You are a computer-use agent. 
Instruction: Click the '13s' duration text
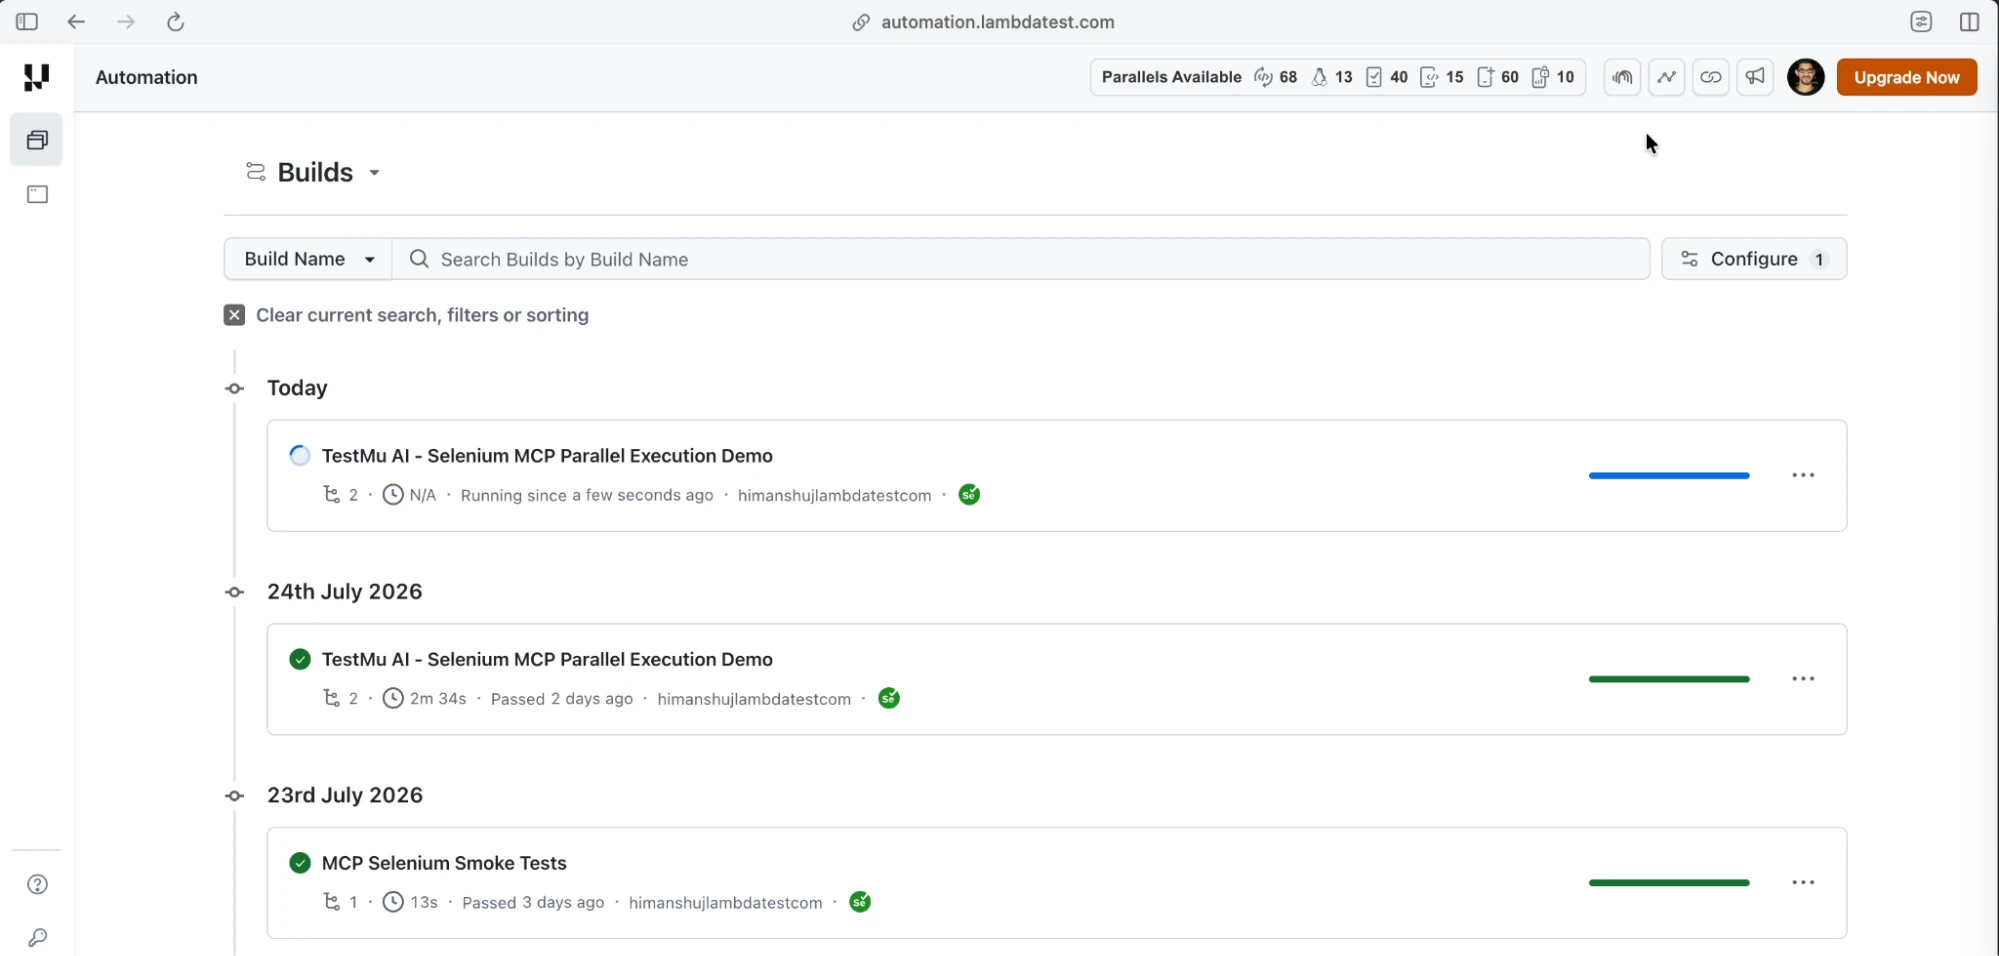click(424, 902)
